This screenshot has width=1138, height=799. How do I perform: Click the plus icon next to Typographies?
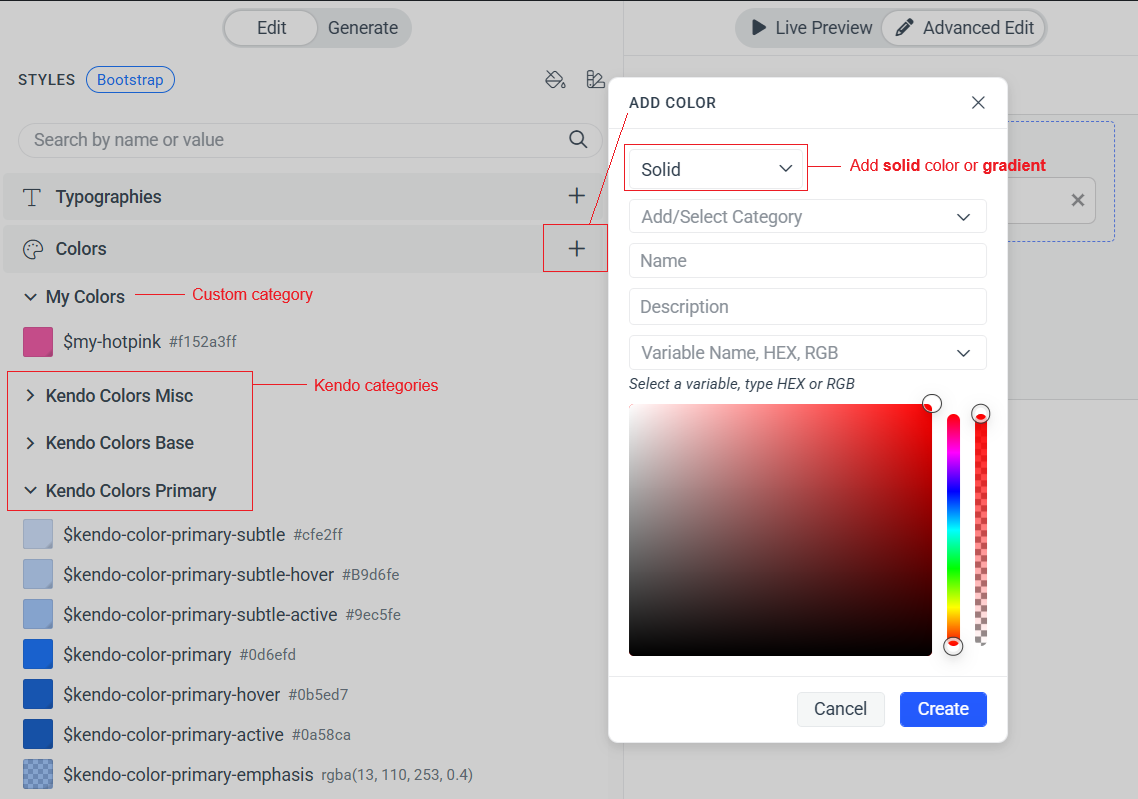577,196
